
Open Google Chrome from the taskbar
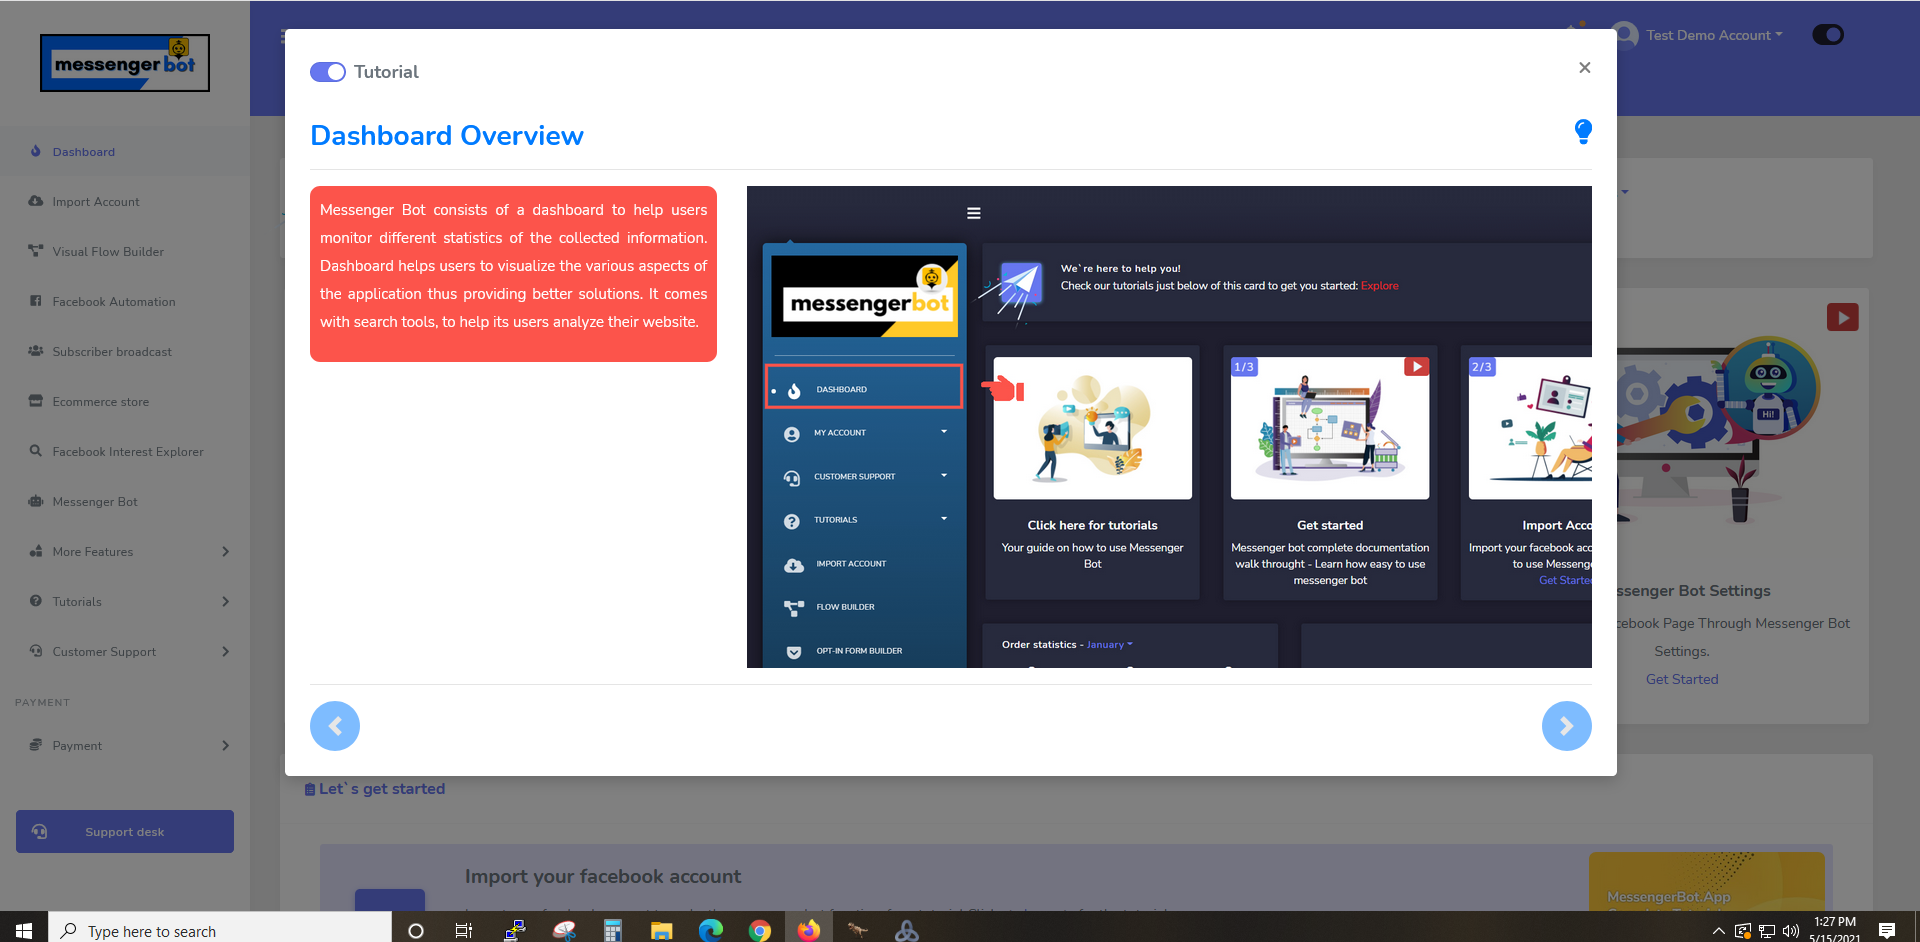point(760,931)
